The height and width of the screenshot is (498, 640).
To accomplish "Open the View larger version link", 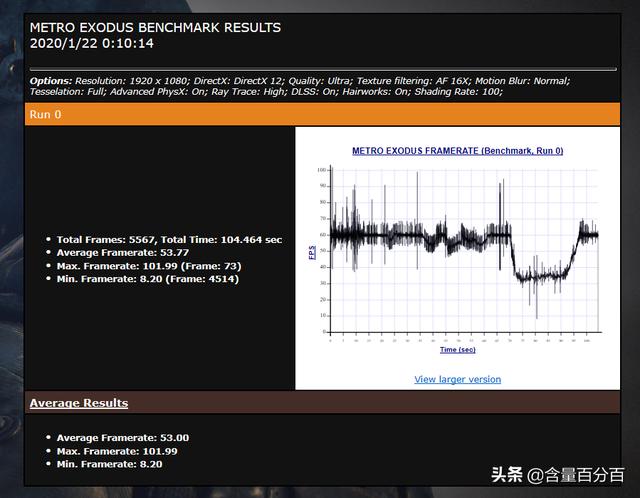I will tap(458, 379).
